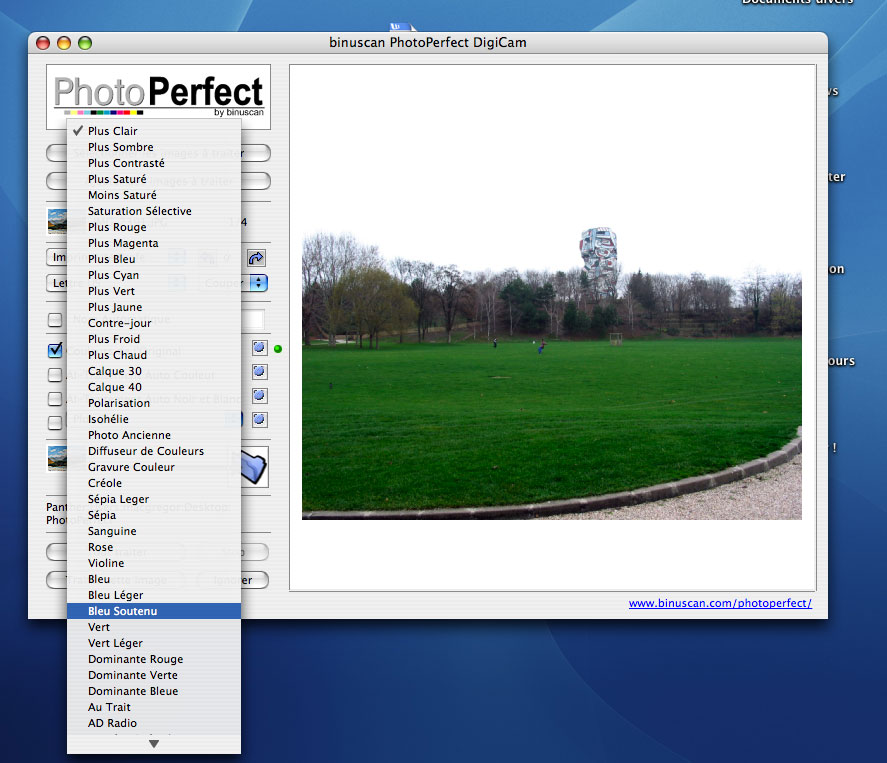Image resolution: width=887 pixels, height=763 pixels.
Task: Choose the Plus Vert entry
Action: pyautogui.click(x=154, y=291)
